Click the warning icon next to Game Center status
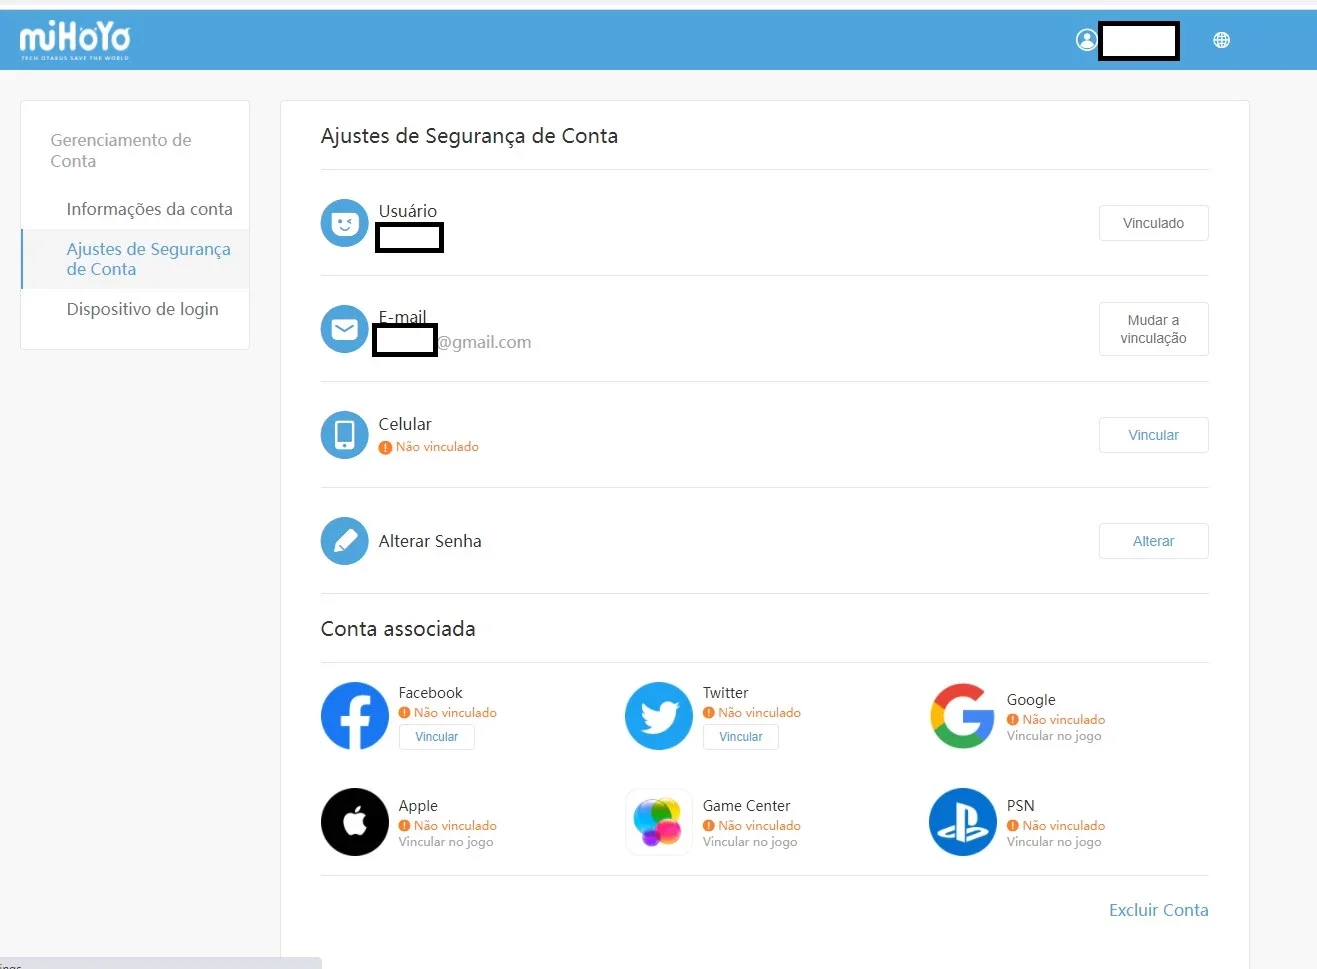The width and height of the screenshot is (1317, 969). coord(709,826)
